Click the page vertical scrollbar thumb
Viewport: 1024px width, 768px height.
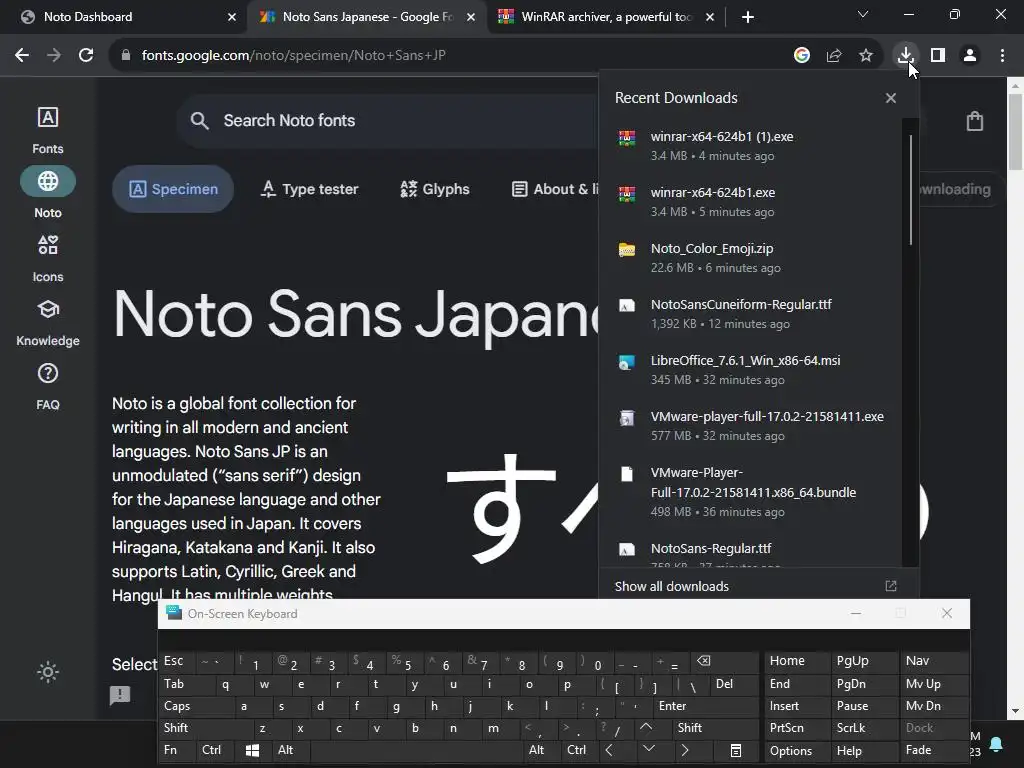coord(1016,132)
